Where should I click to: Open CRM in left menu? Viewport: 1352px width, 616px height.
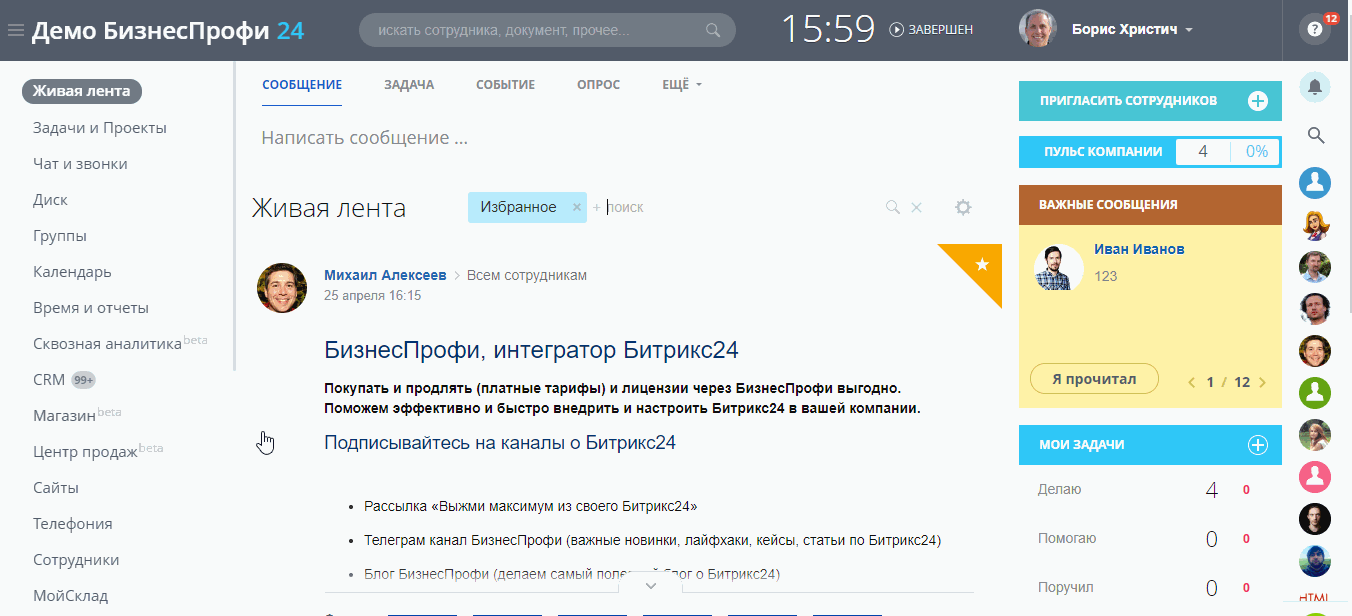click(x=49, y=380)
